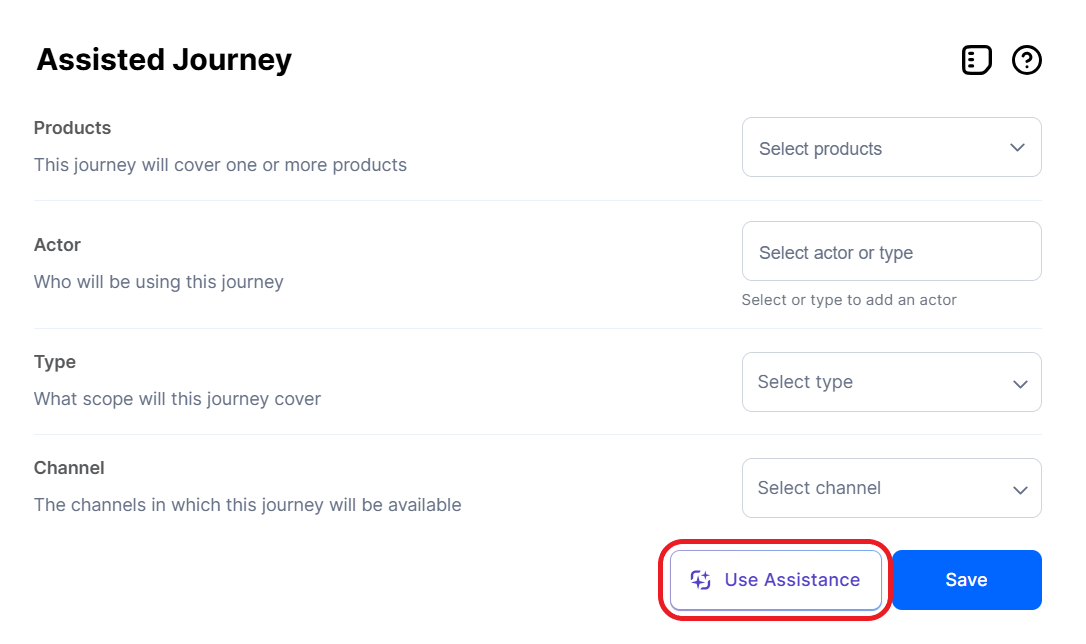Click the Actor field label
Image resolution: width=1086 pixels, height=644 pixels.
[57, 245]
